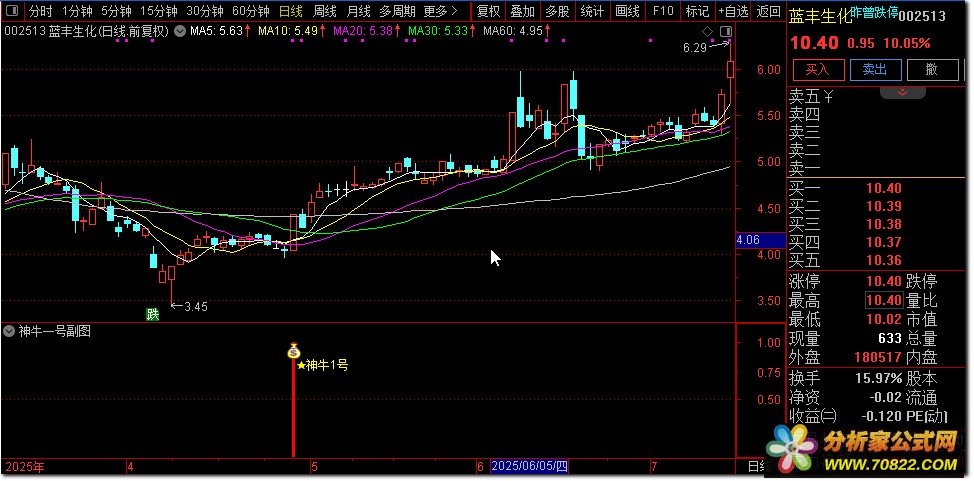The height and width of the screenshot is (481, 974).
Task: Switch to the 月线 monthly tab
Action: tap(358, 11)
